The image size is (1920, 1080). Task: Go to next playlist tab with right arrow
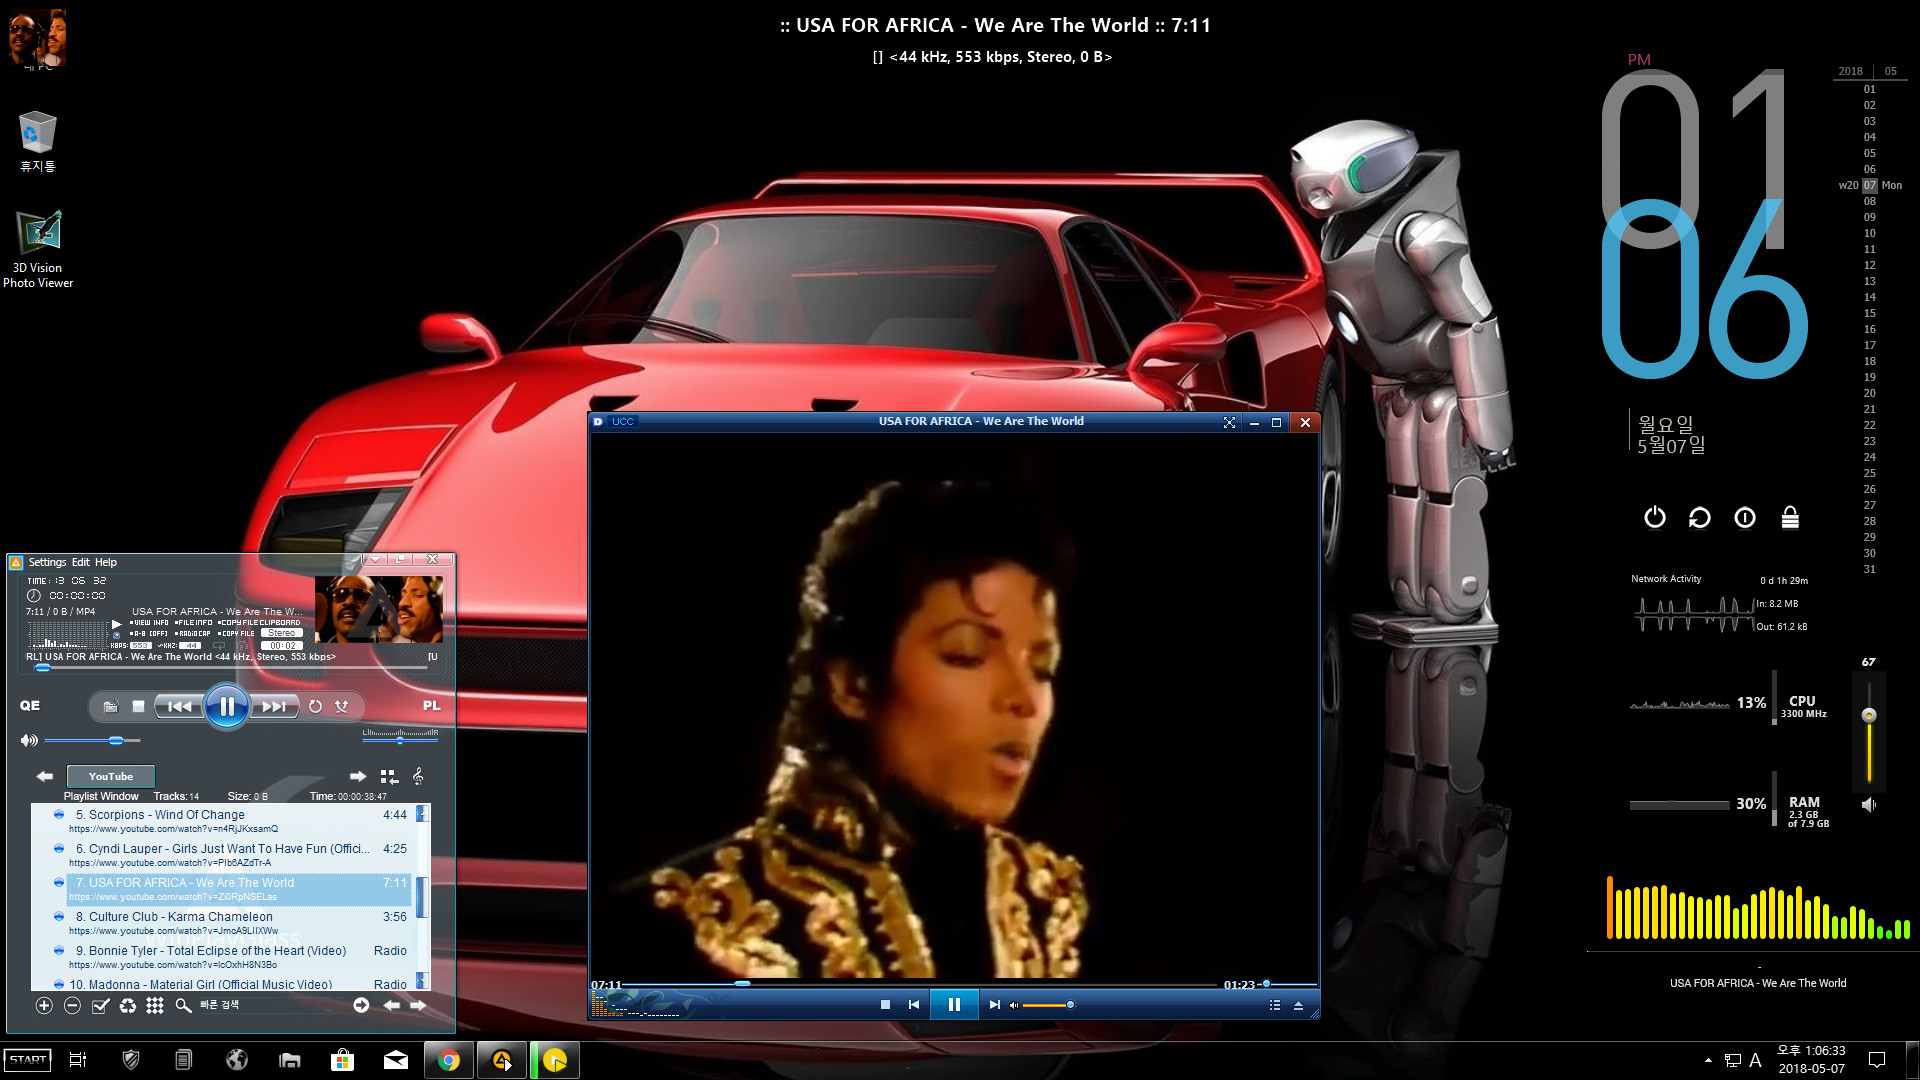358,776
